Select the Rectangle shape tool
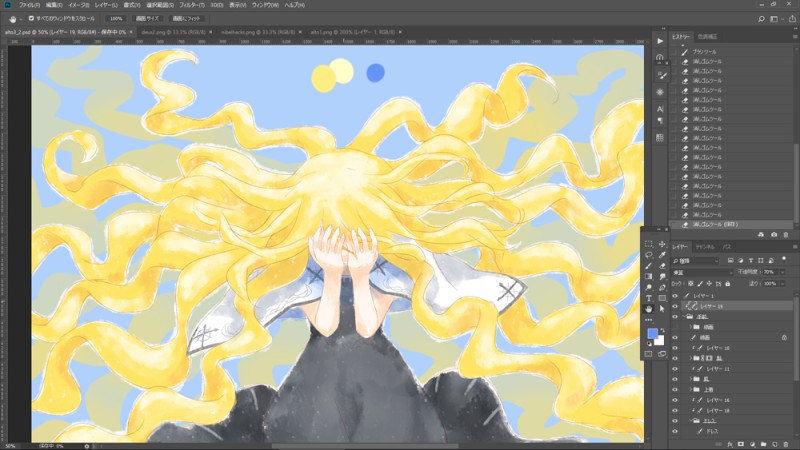 tap(662, 298)
